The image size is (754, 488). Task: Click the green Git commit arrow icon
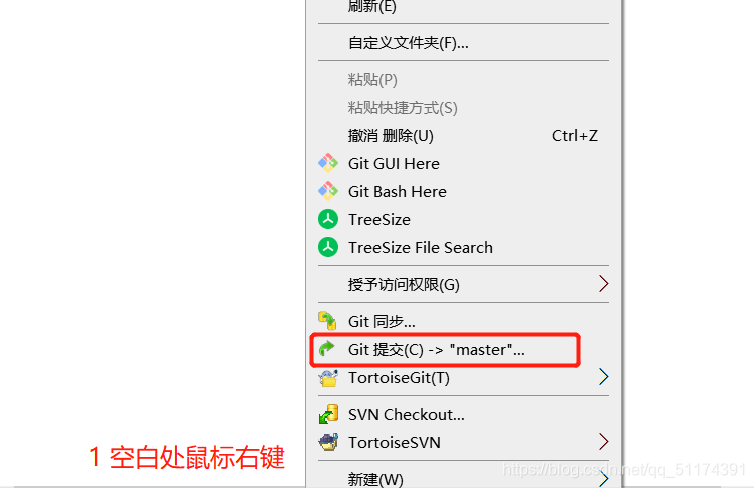pos(327,349)
